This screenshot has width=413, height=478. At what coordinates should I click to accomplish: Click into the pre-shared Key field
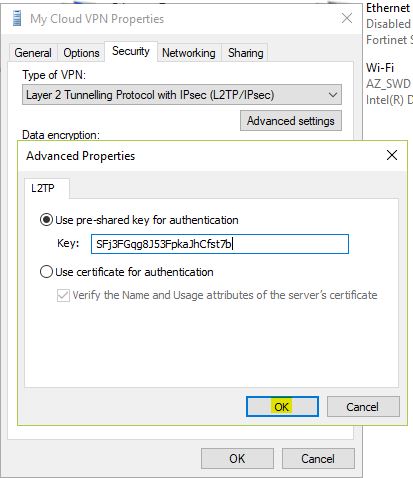220,244
